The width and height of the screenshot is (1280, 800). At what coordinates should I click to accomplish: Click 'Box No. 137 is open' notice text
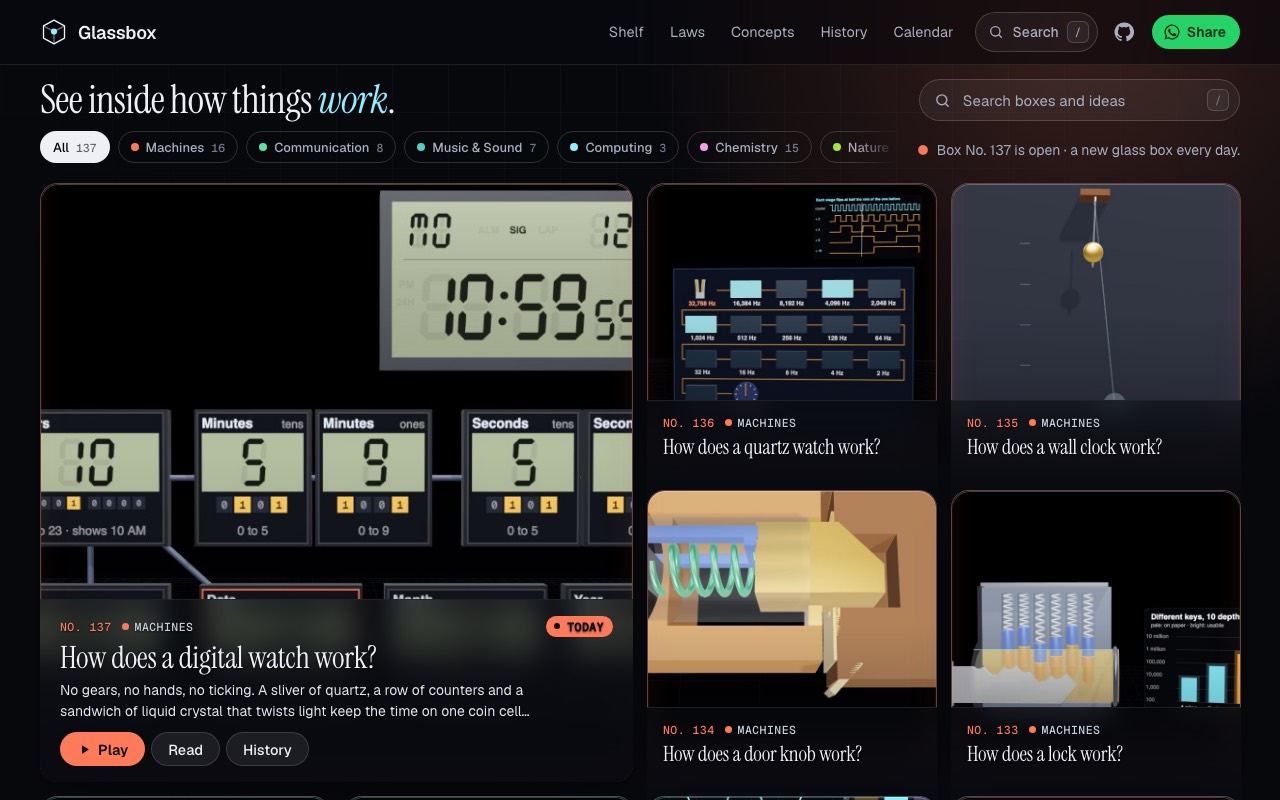(1088, 150)
